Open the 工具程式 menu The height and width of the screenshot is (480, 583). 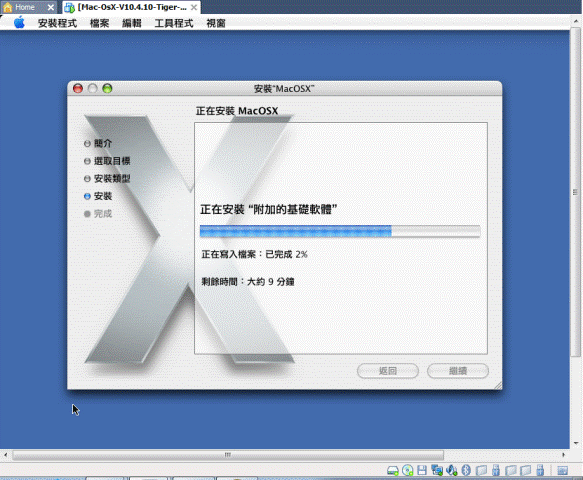click(174, 23)
